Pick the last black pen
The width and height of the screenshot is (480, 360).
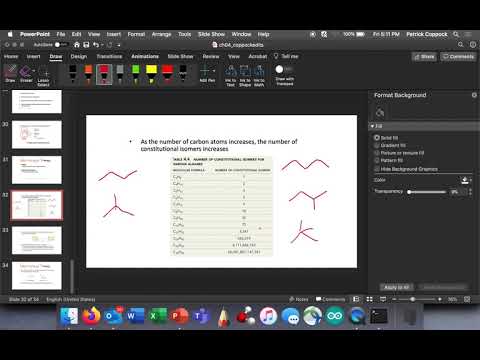(183, 74)
